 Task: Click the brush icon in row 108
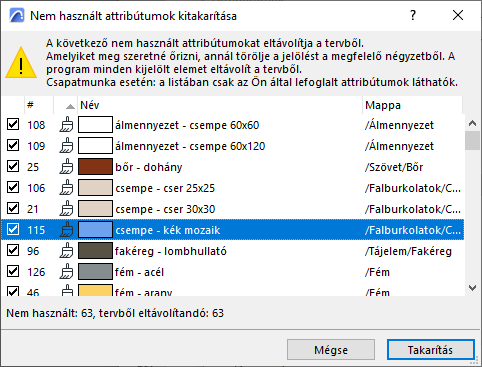(x=67, y=125)
